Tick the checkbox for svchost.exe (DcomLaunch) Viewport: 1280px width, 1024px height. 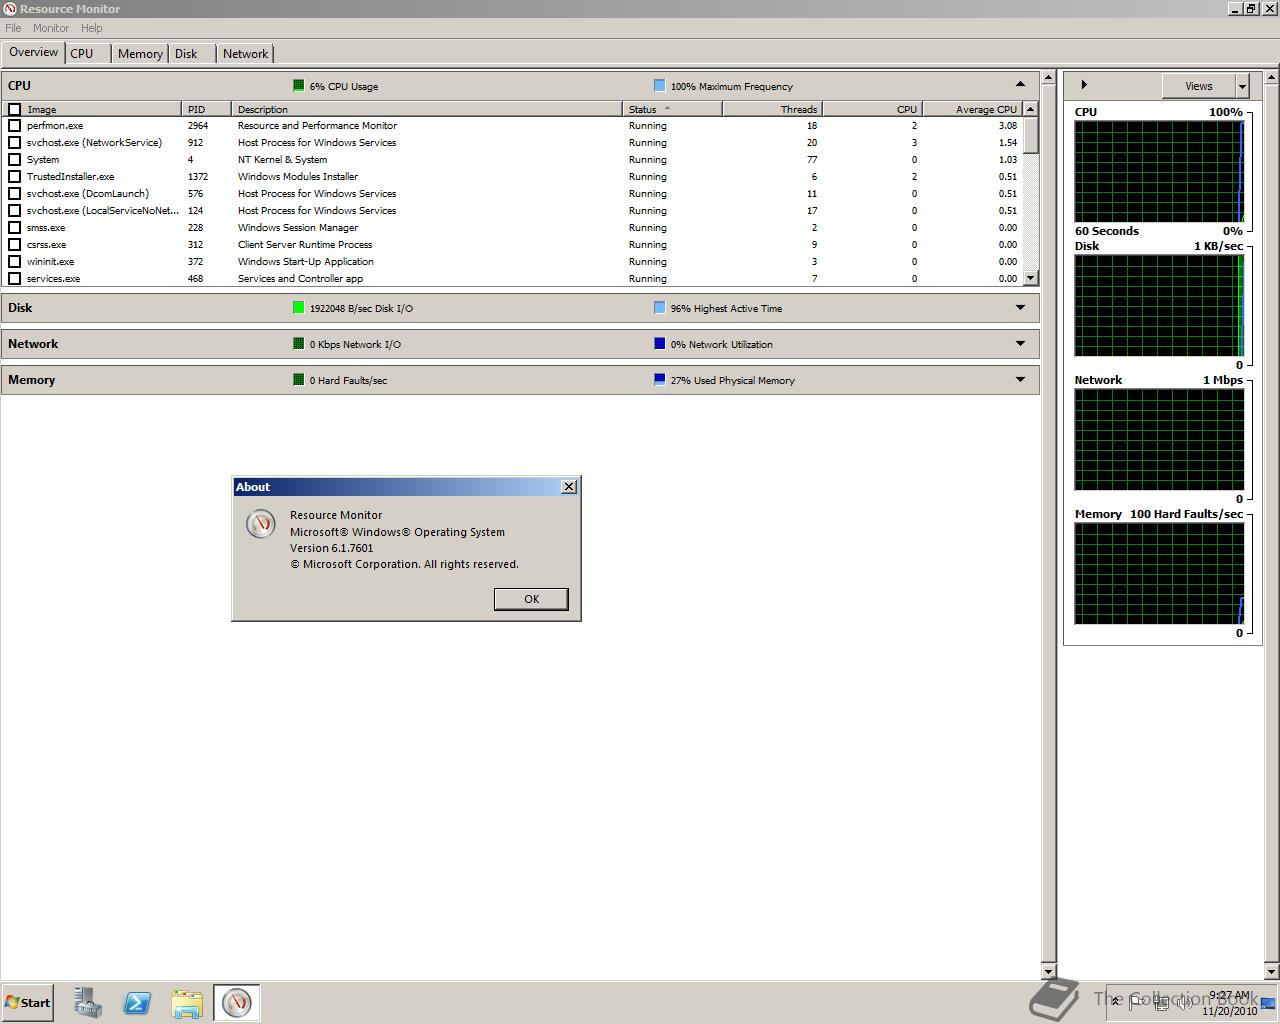(x=15, y=194)
